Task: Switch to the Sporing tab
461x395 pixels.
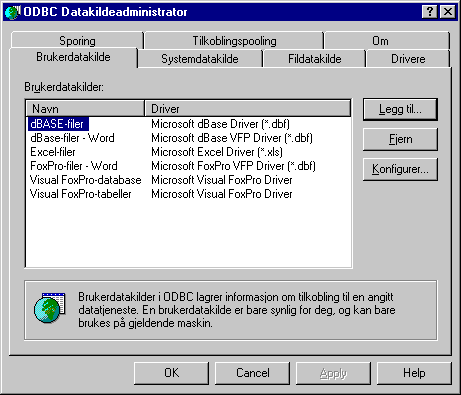Action: [x=77, y=41]
